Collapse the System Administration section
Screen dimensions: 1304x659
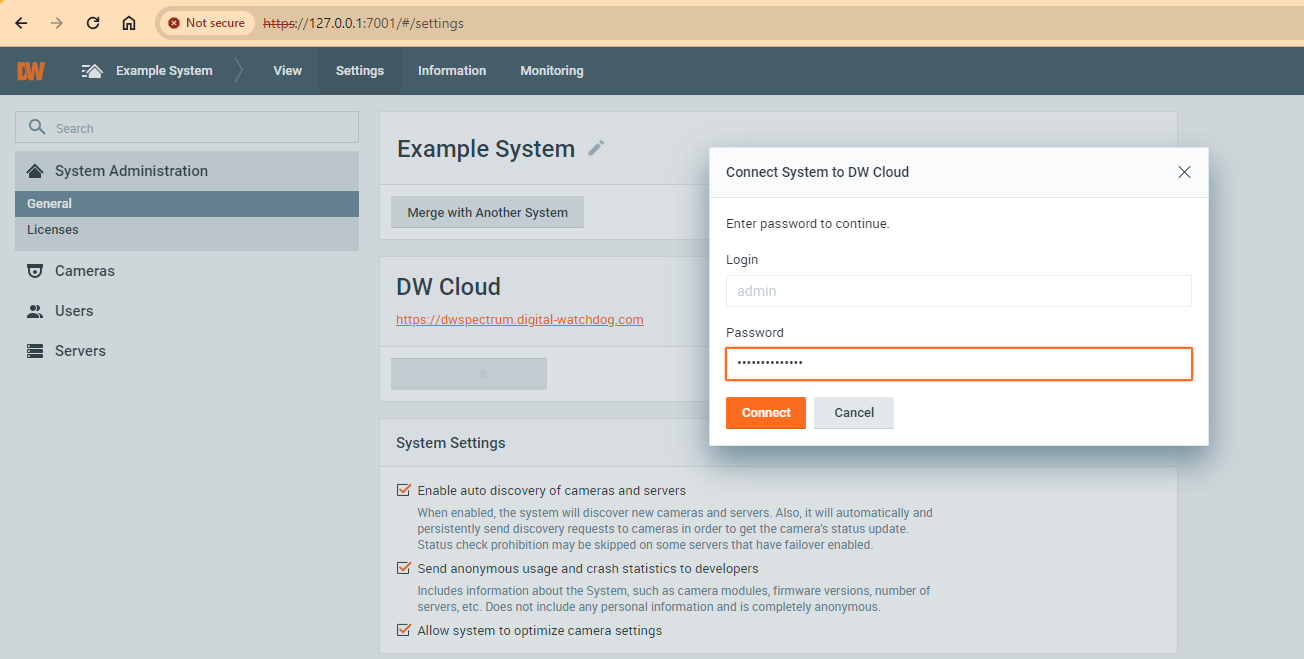click(x=130, y=171)
